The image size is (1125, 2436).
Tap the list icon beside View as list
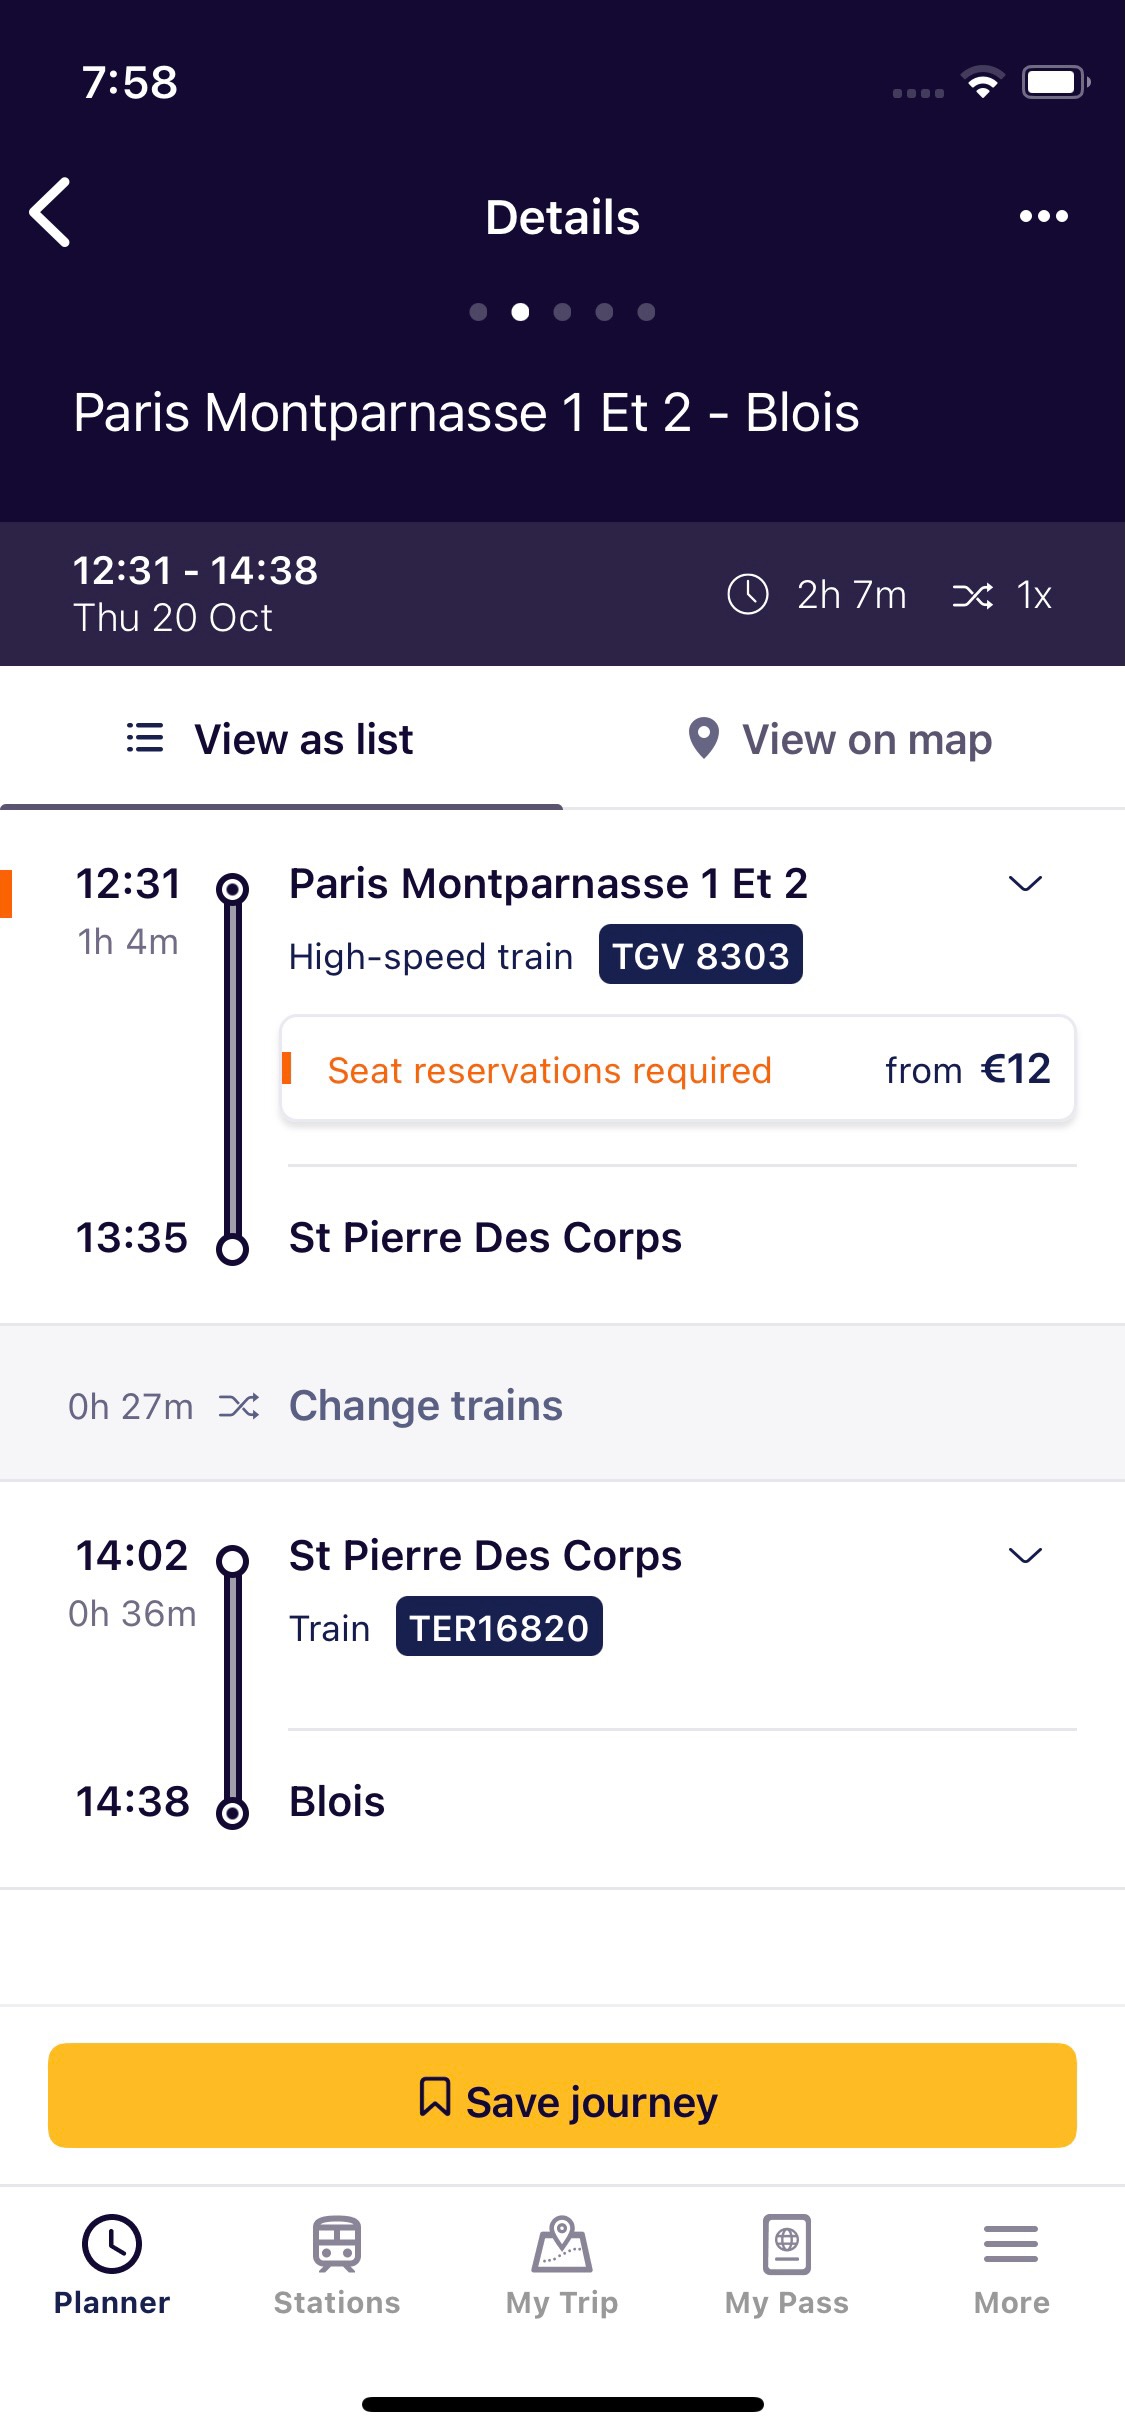click(145, 738)
